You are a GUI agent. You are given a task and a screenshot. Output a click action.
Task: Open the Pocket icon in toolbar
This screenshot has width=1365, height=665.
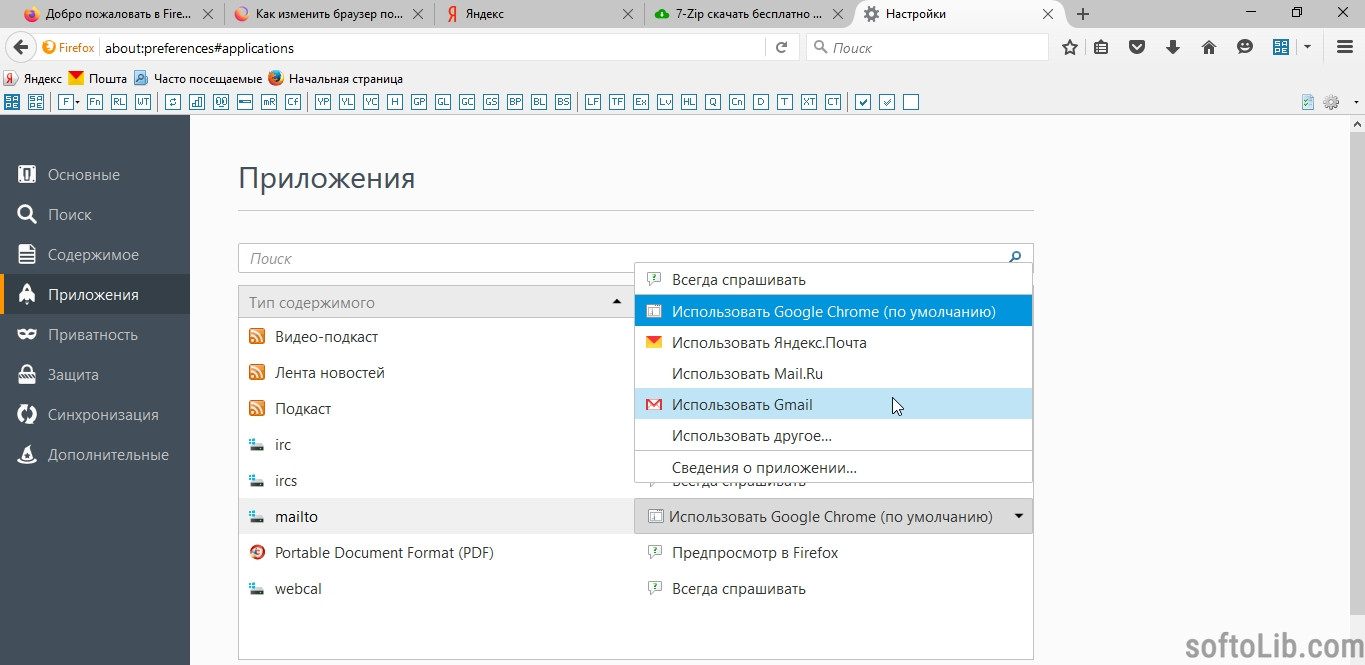tap(1137, 47)
